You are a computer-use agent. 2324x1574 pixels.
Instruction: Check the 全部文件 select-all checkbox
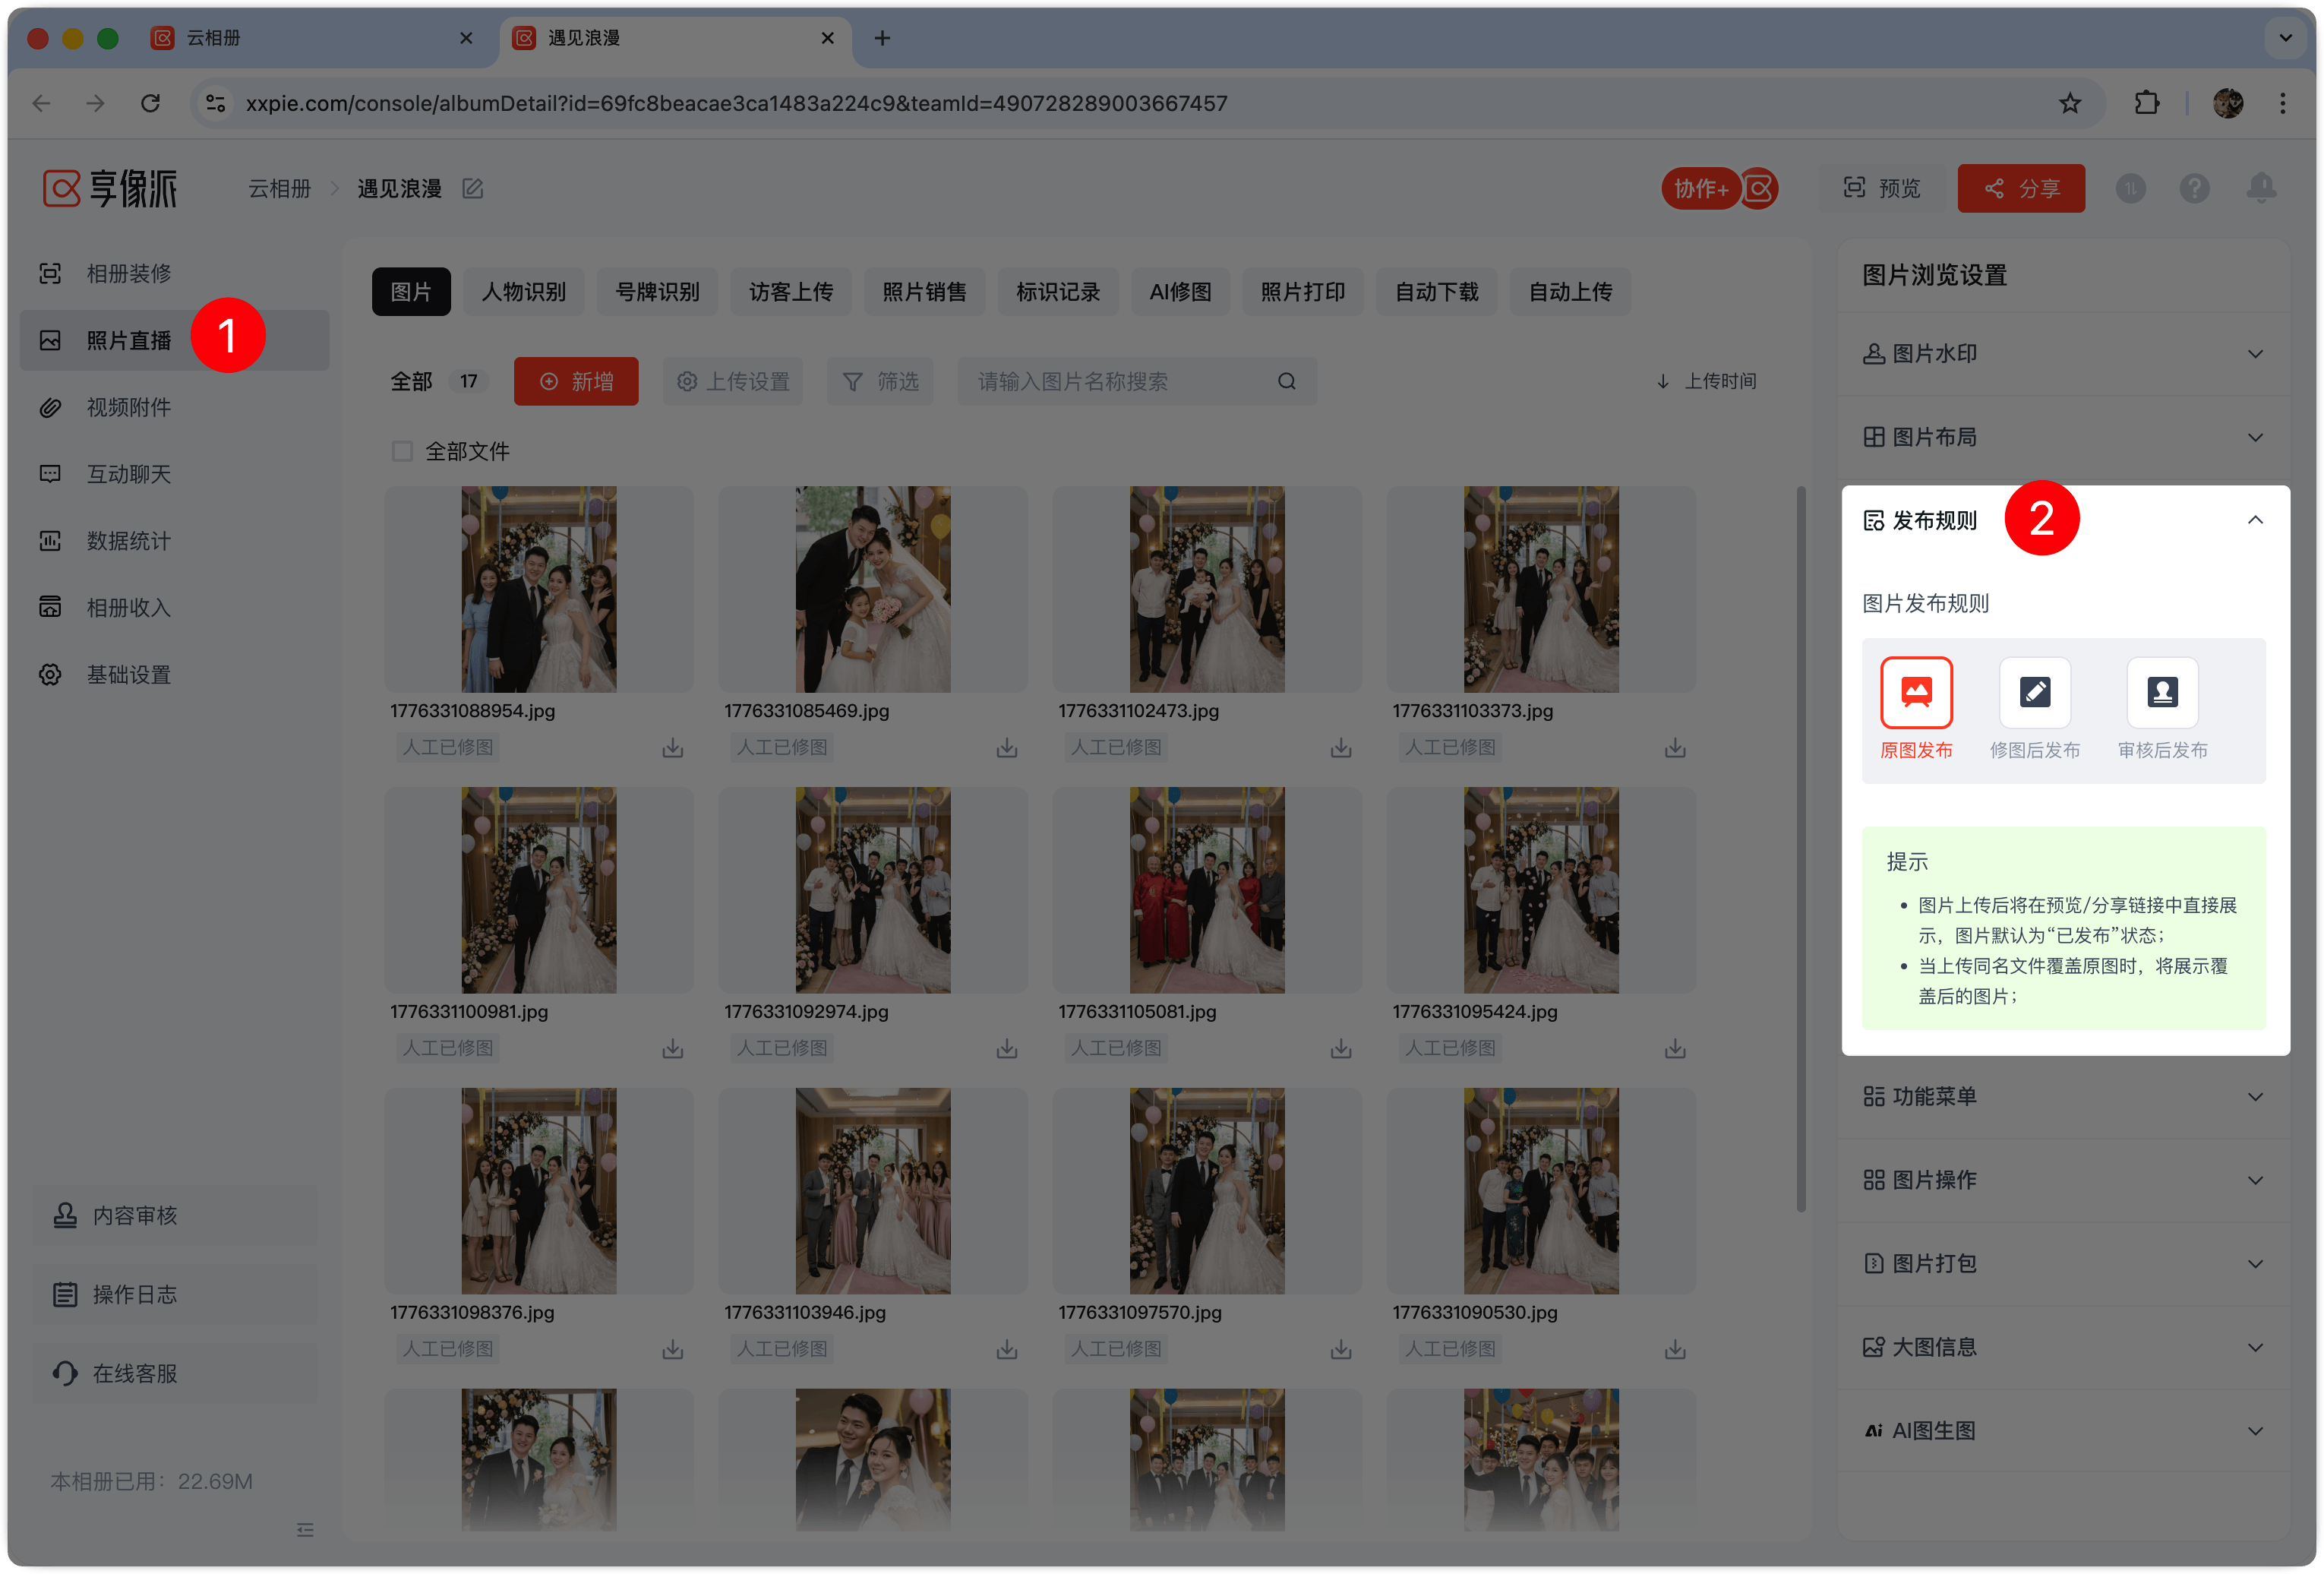[402, 451]
